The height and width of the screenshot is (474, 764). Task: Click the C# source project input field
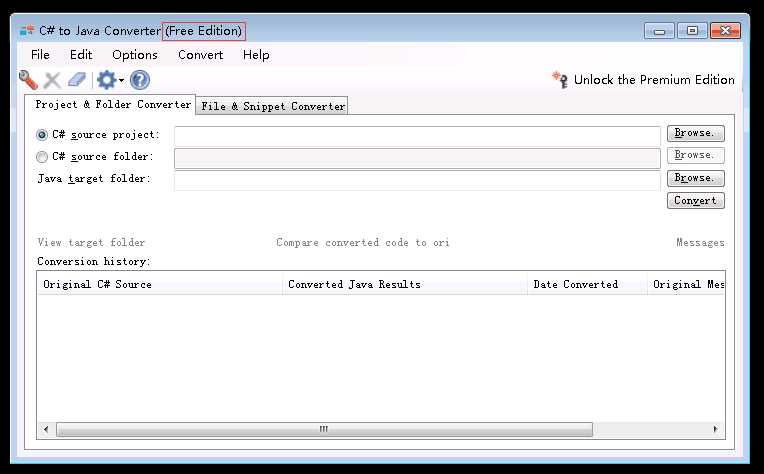417,136
